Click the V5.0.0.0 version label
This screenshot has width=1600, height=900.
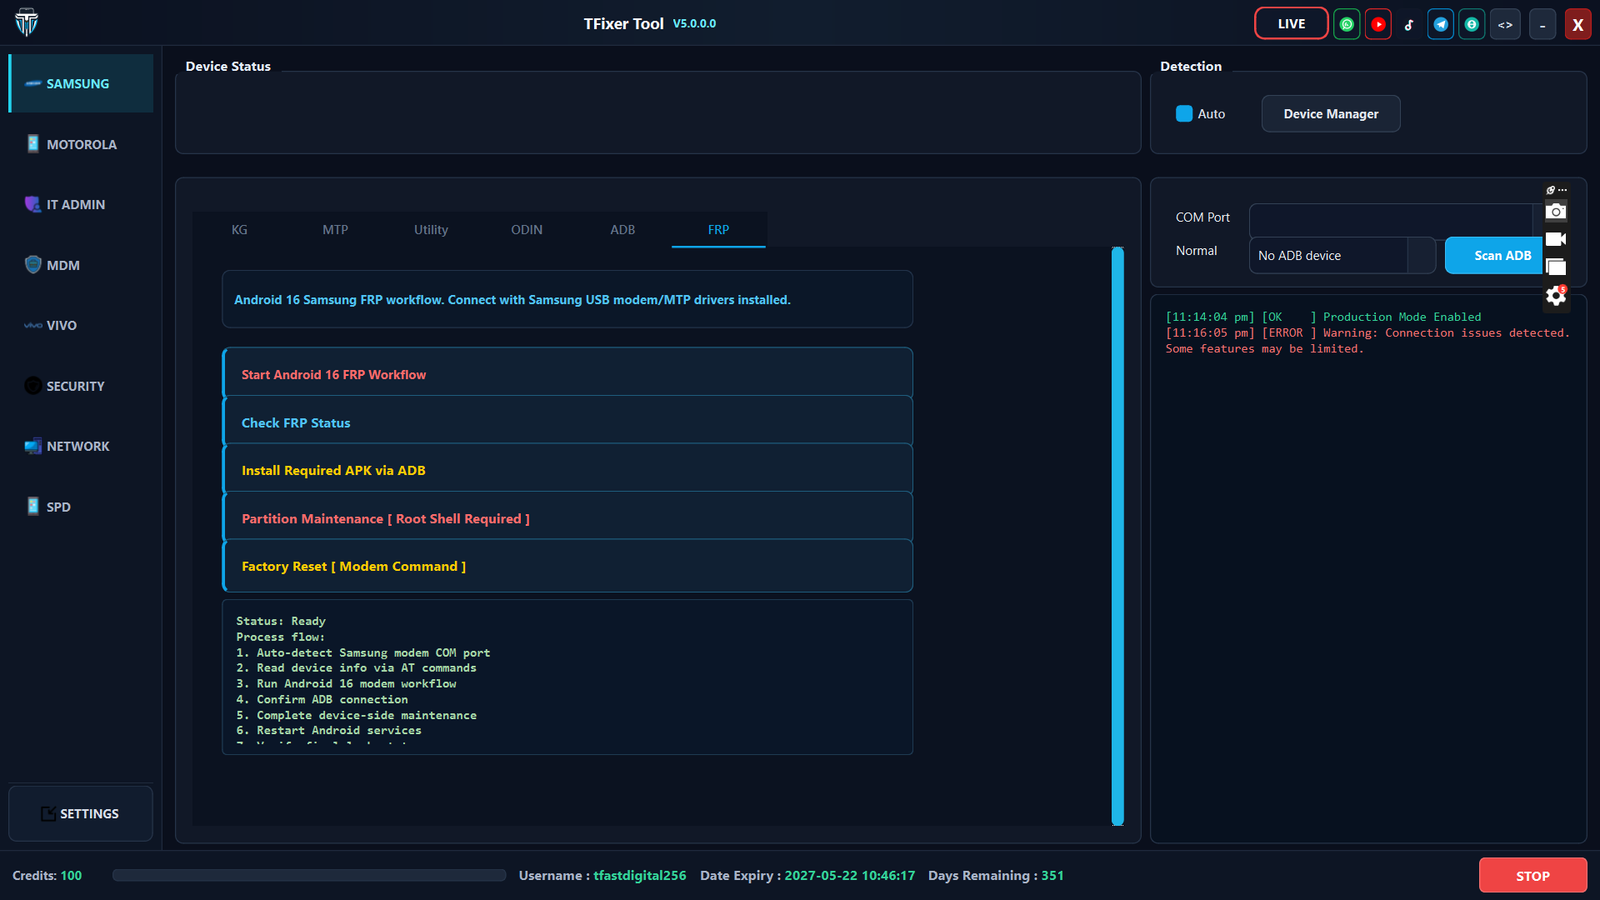[694, 24]
